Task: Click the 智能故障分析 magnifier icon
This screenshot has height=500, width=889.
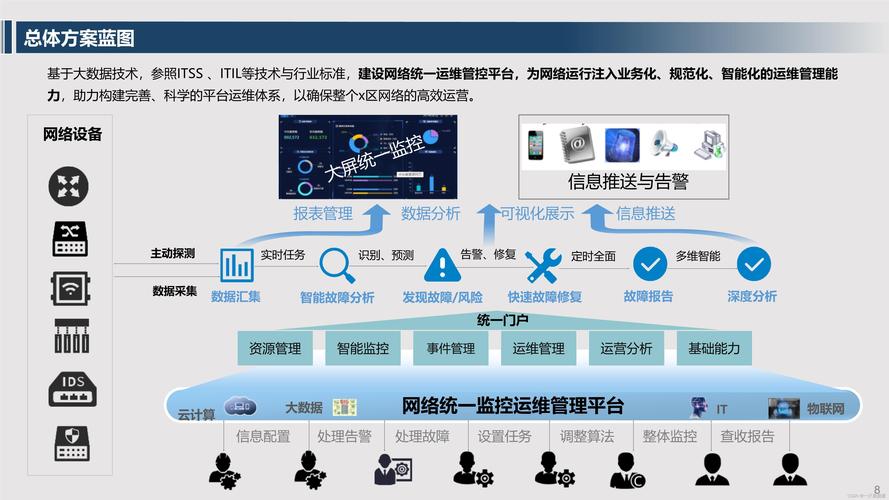Action: tap(336, 265)
